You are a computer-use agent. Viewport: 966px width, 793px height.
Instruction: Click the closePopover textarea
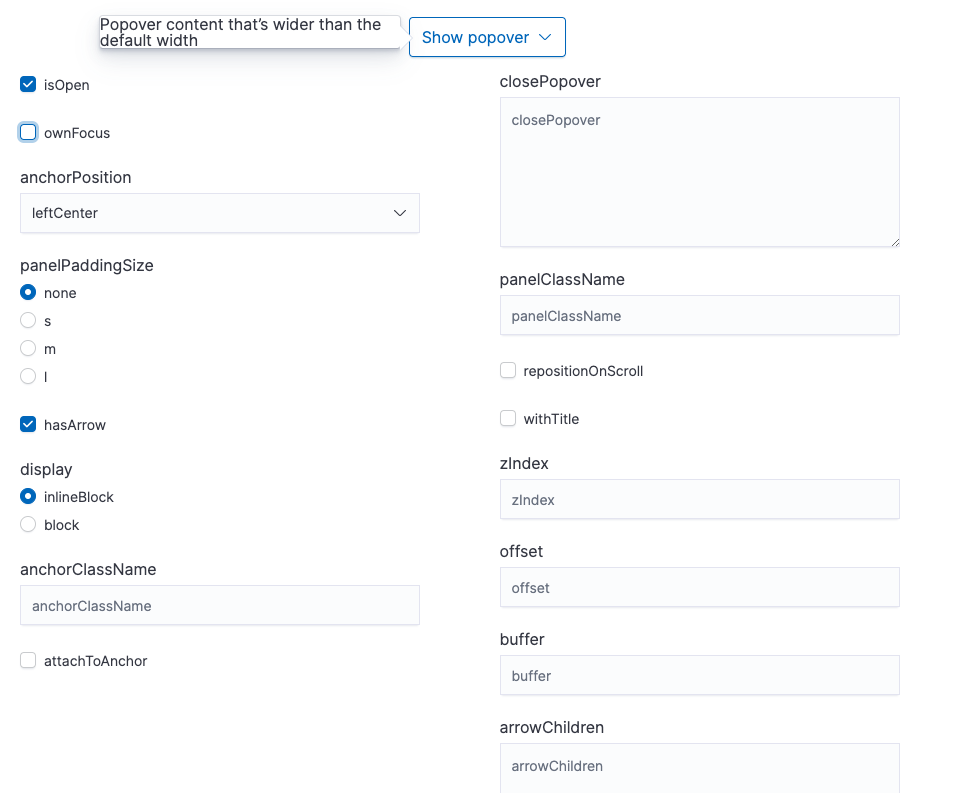[699, 170]
